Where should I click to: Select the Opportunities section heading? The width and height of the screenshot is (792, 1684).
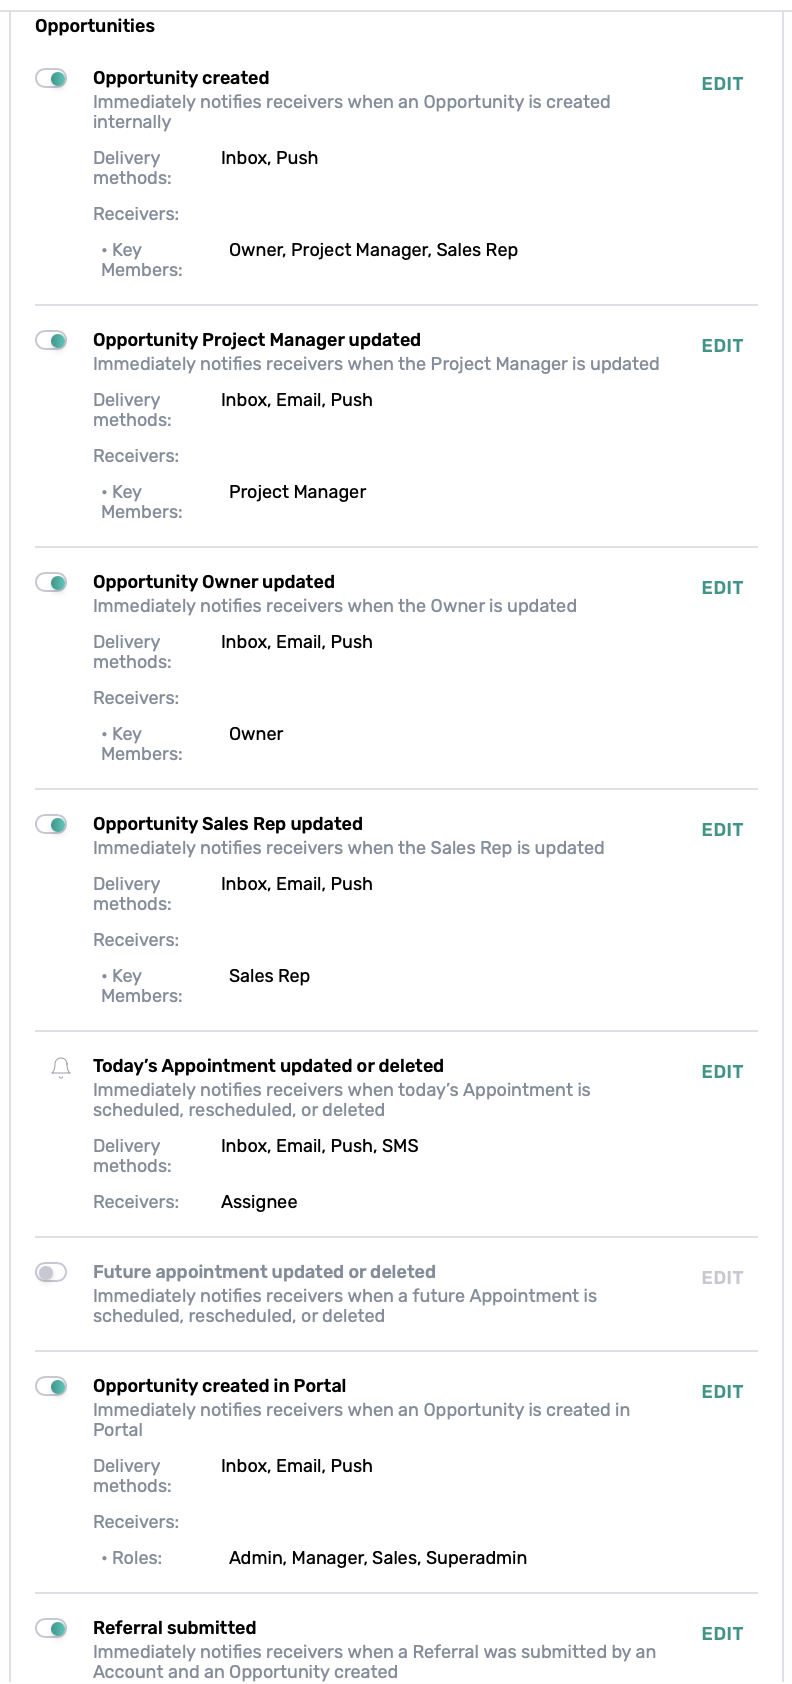point(95,26)
